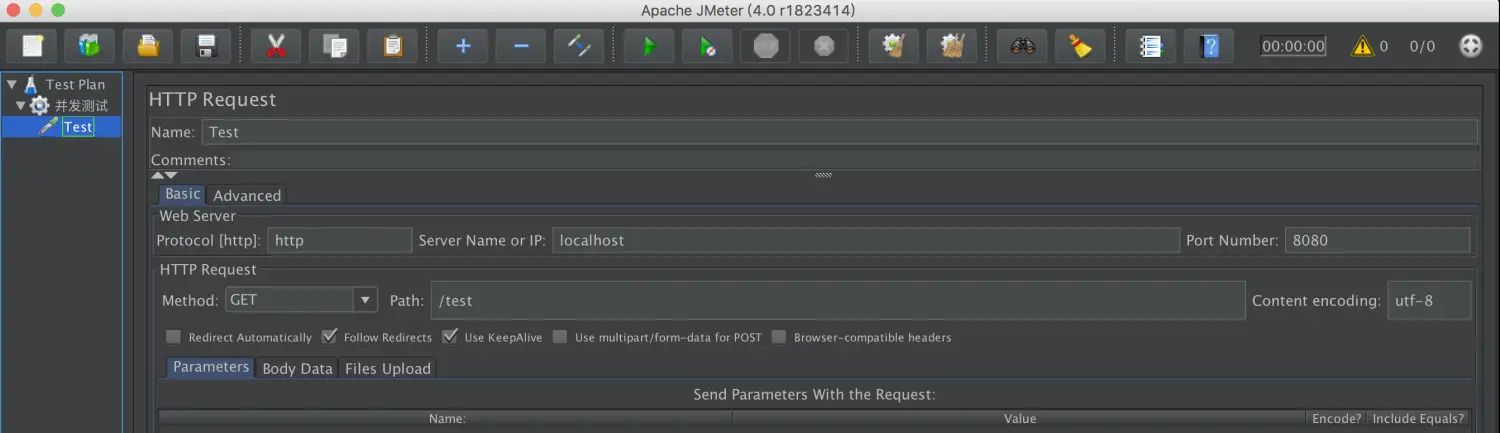
Task: Open the Function Helper list icon
Action: click(x=1150, y=46)
